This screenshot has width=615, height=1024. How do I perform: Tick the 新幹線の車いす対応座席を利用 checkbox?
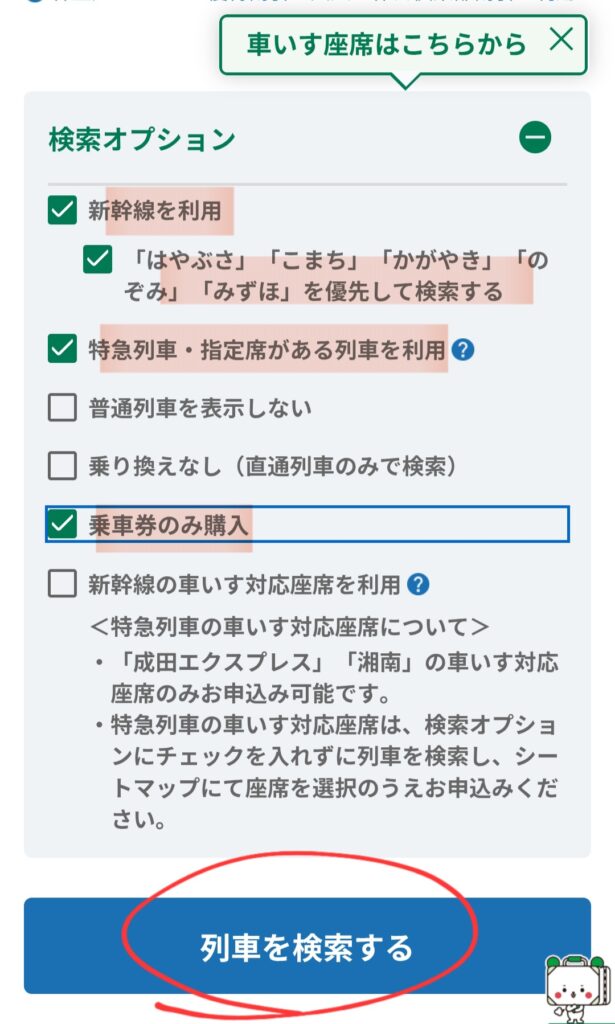point(62,584)
